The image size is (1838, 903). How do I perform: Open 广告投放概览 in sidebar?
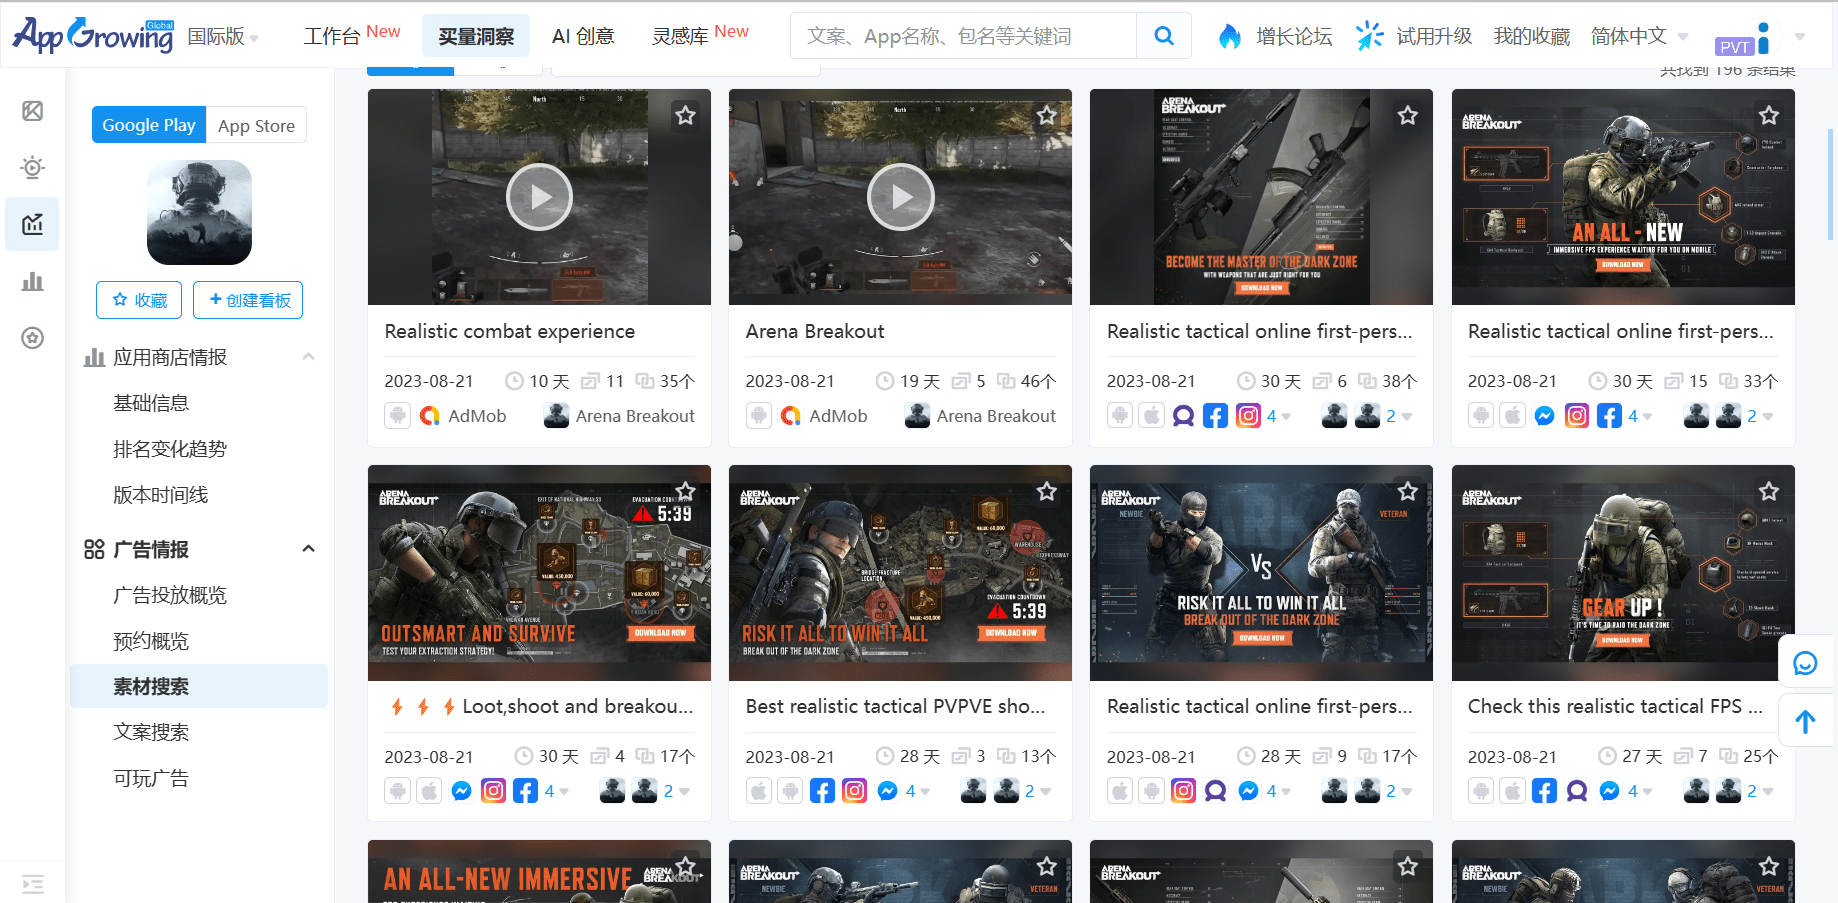170,595
